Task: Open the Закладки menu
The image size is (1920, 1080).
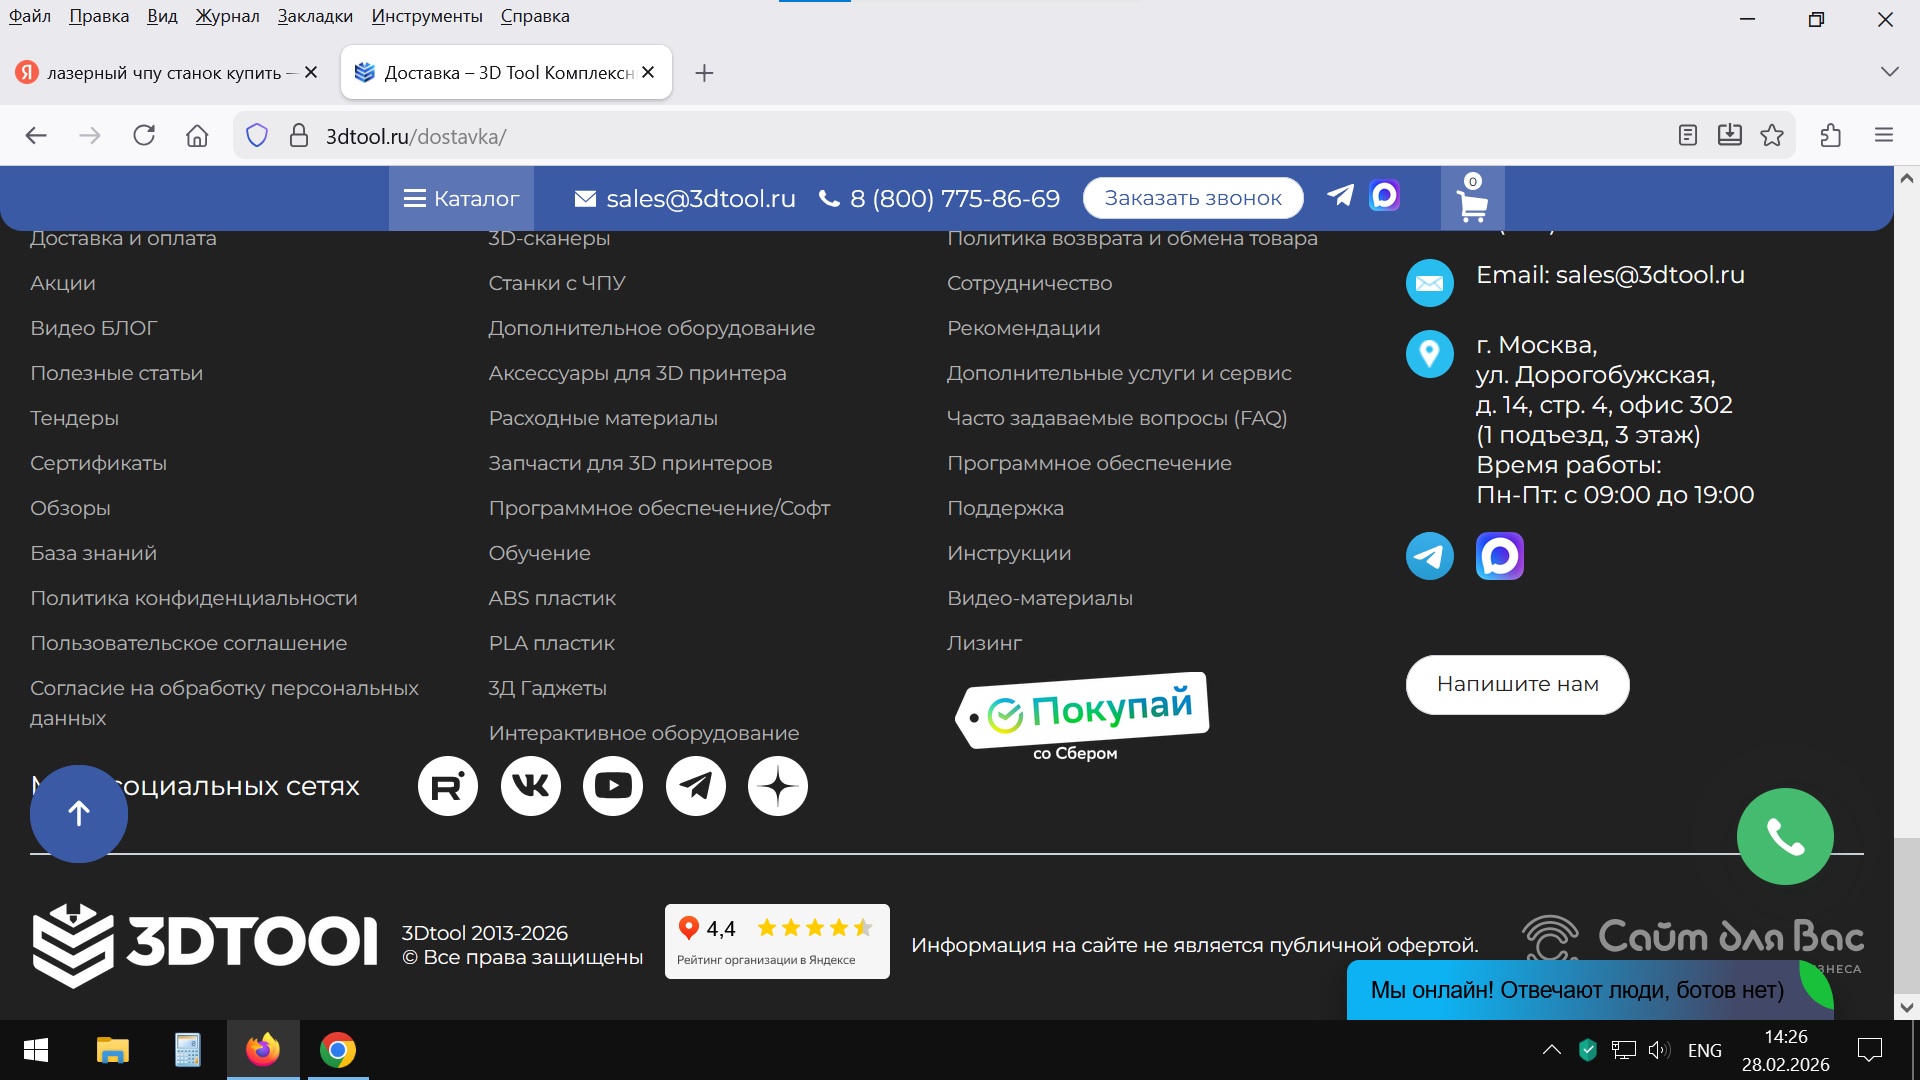Action: pyautogui.click(x=315, y=16)
